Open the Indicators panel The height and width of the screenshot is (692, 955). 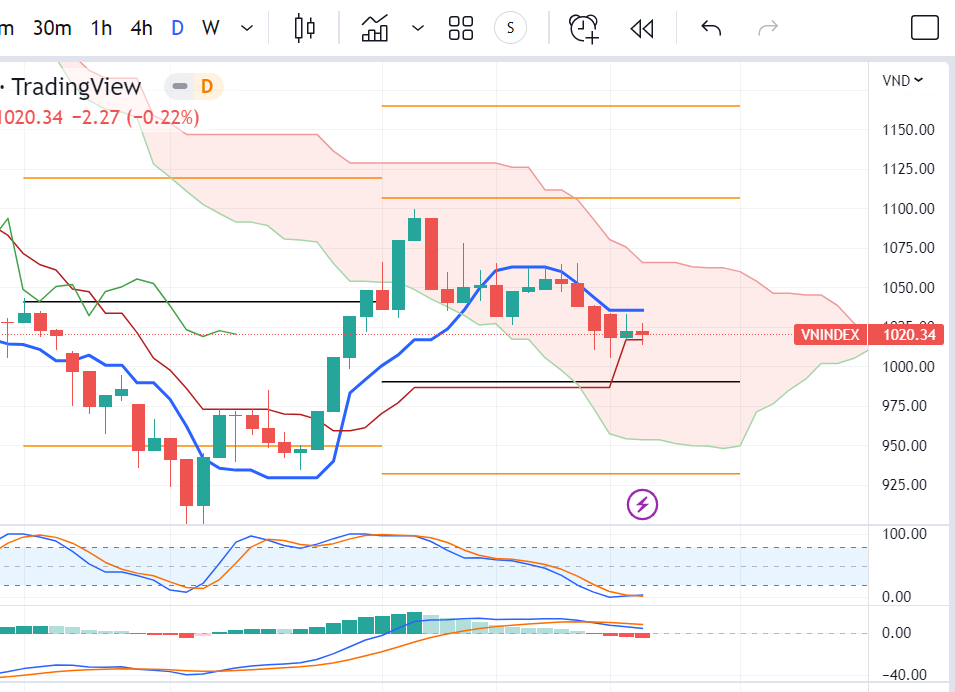(x=376, y=28)
